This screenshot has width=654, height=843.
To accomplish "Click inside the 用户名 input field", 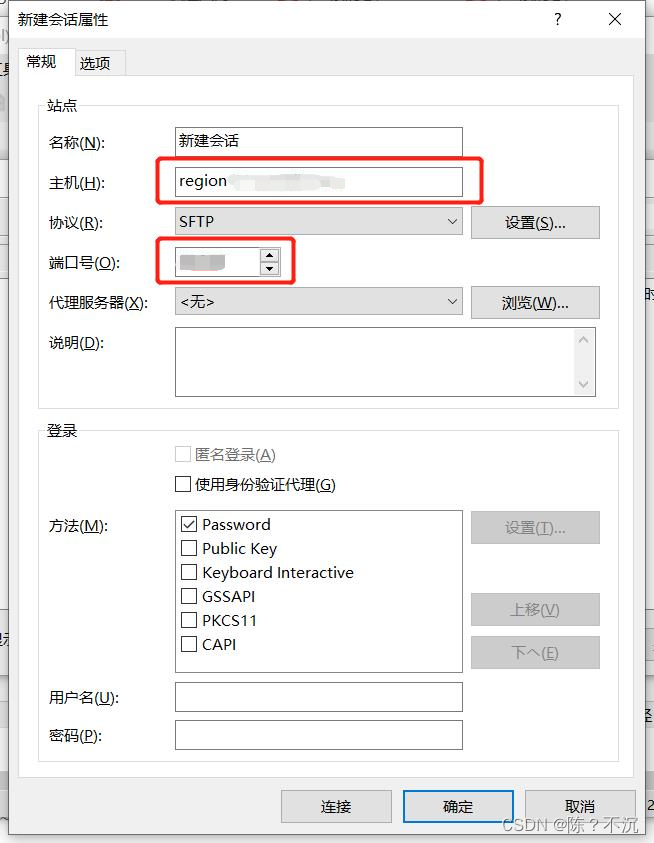I will [x=318, y=696].
